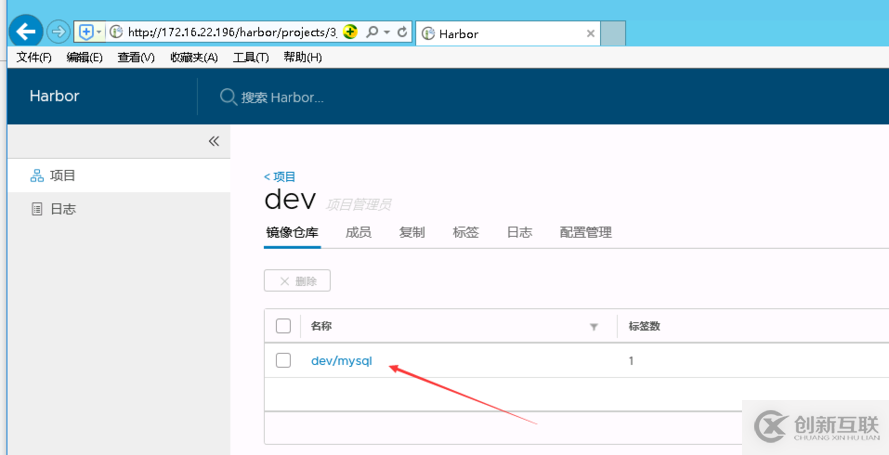Open the blue shield plus icon

pos(85,32)
